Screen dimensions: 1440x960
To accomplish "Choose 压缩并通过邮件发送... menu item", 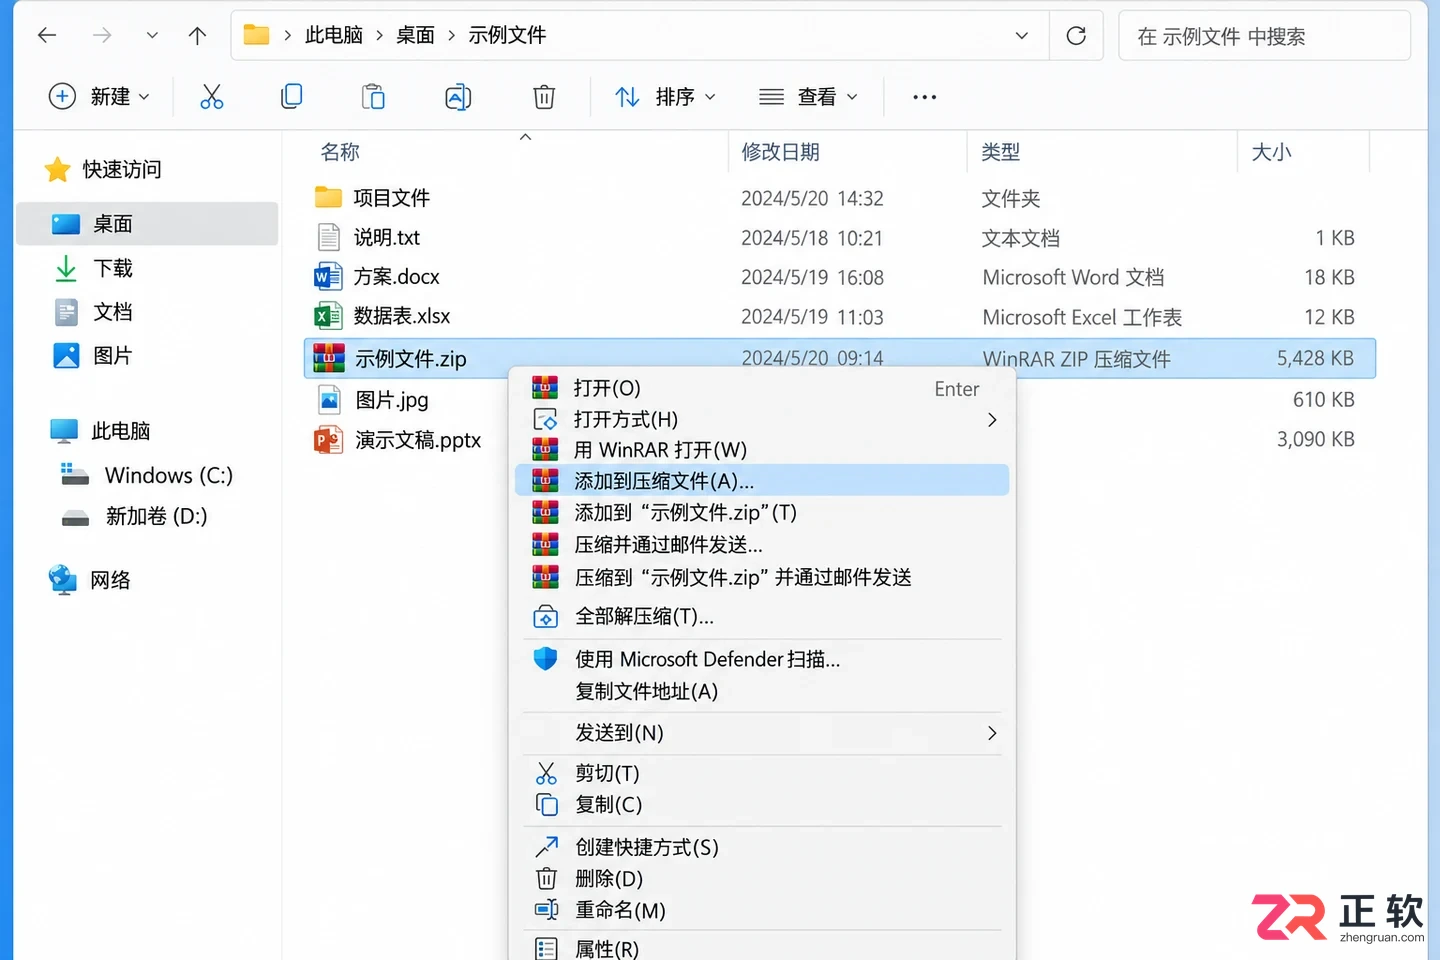I will pyautogui.click(x=762, y=545).
